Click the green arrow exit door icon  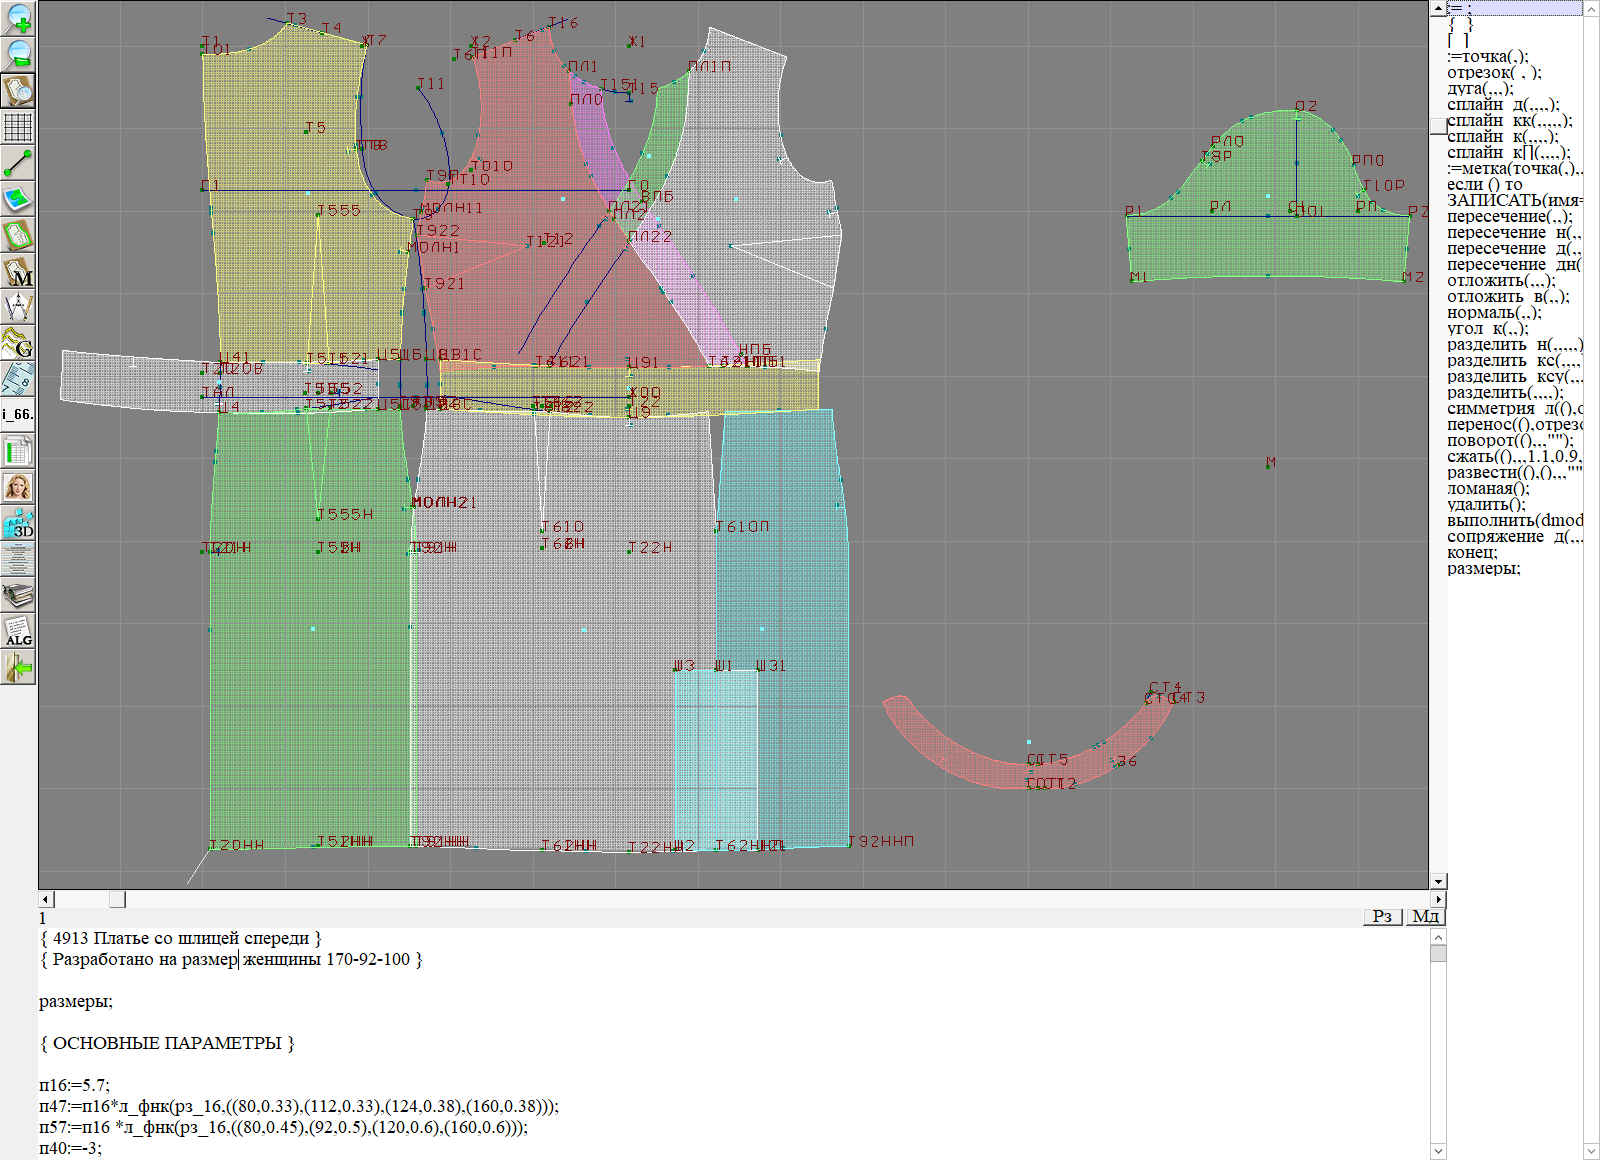pyautogui.click(x=18, y=667)
